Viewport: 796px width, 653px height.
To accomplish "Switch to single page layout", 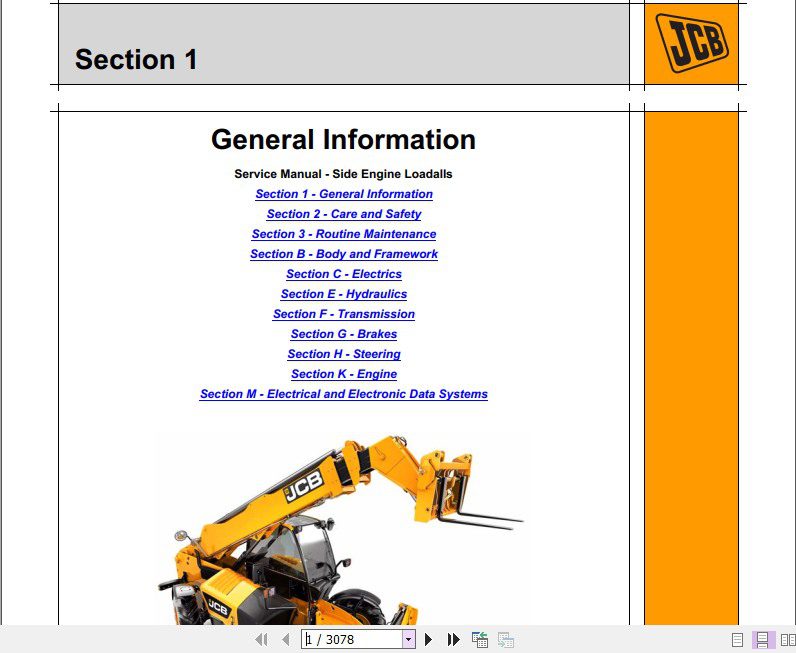I will click(x=738, y=640).
